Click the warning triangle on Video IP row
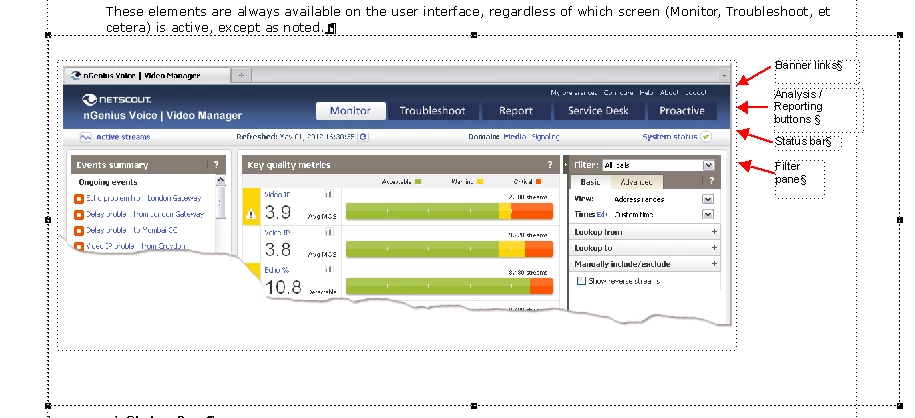915x418 pixels. [252, 214]
